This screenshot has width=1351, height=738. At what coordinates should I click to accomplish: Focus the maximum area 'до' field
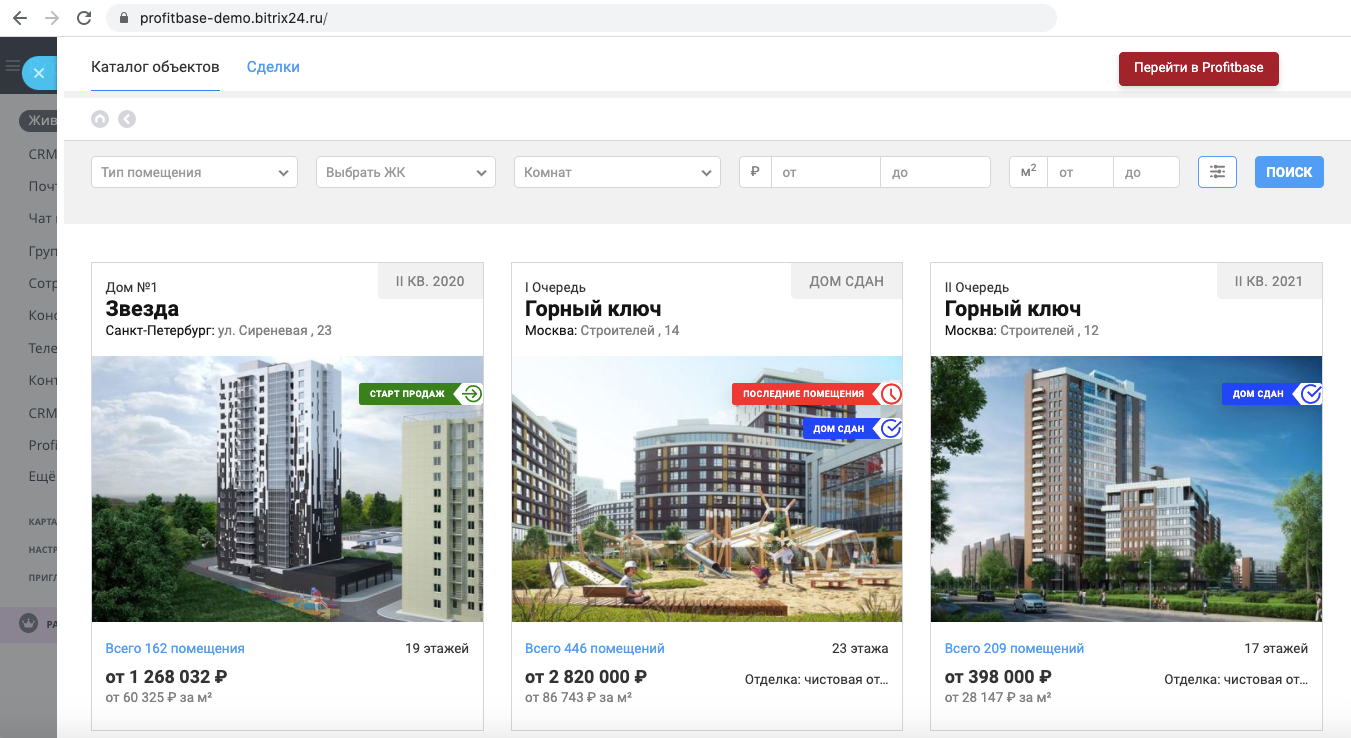tap(1146, 172)
